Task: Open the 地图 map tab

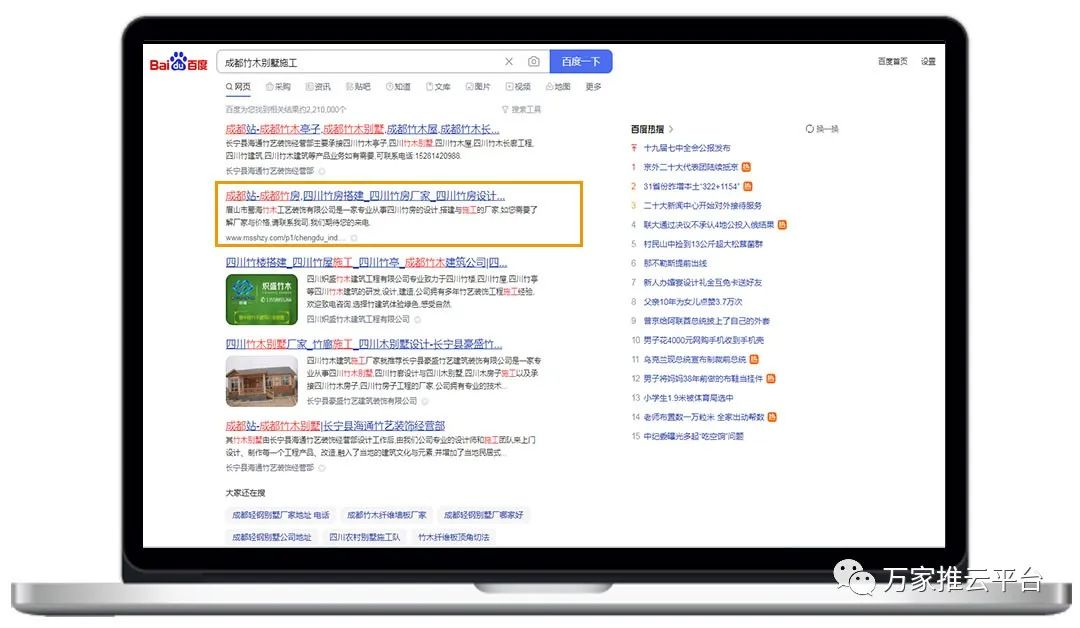Action: [557, 87]
